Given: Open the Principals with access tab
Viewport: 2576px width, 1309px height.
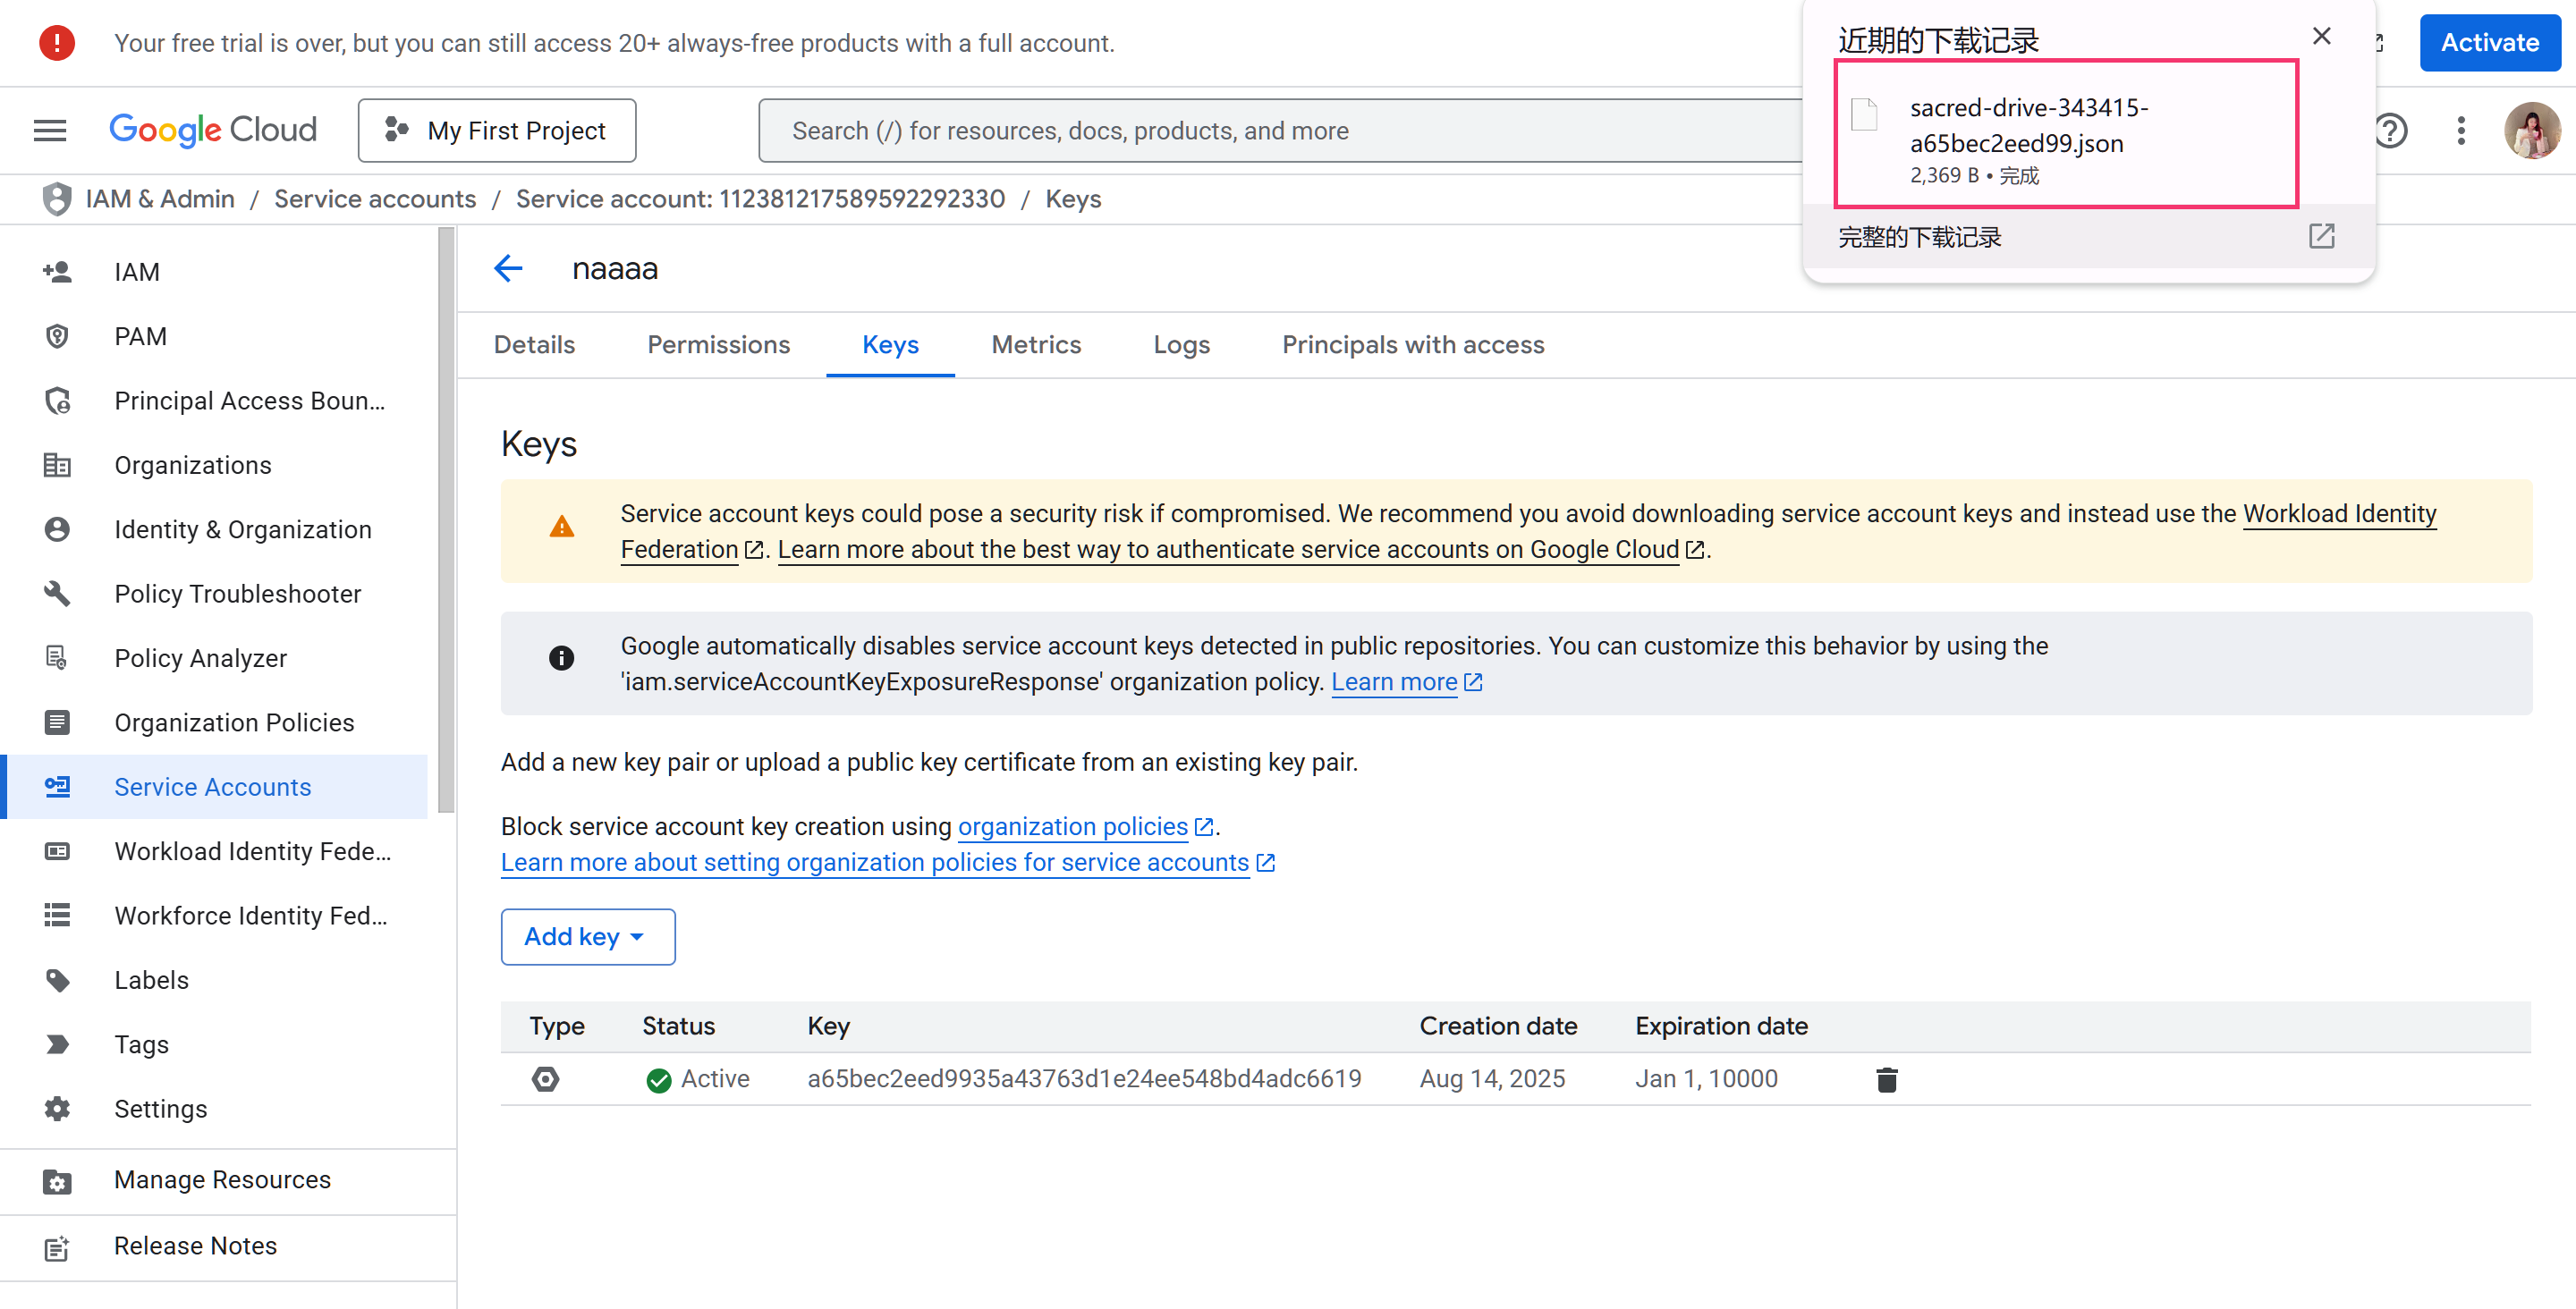Looking at the screenshot, I should (1413, 345).
